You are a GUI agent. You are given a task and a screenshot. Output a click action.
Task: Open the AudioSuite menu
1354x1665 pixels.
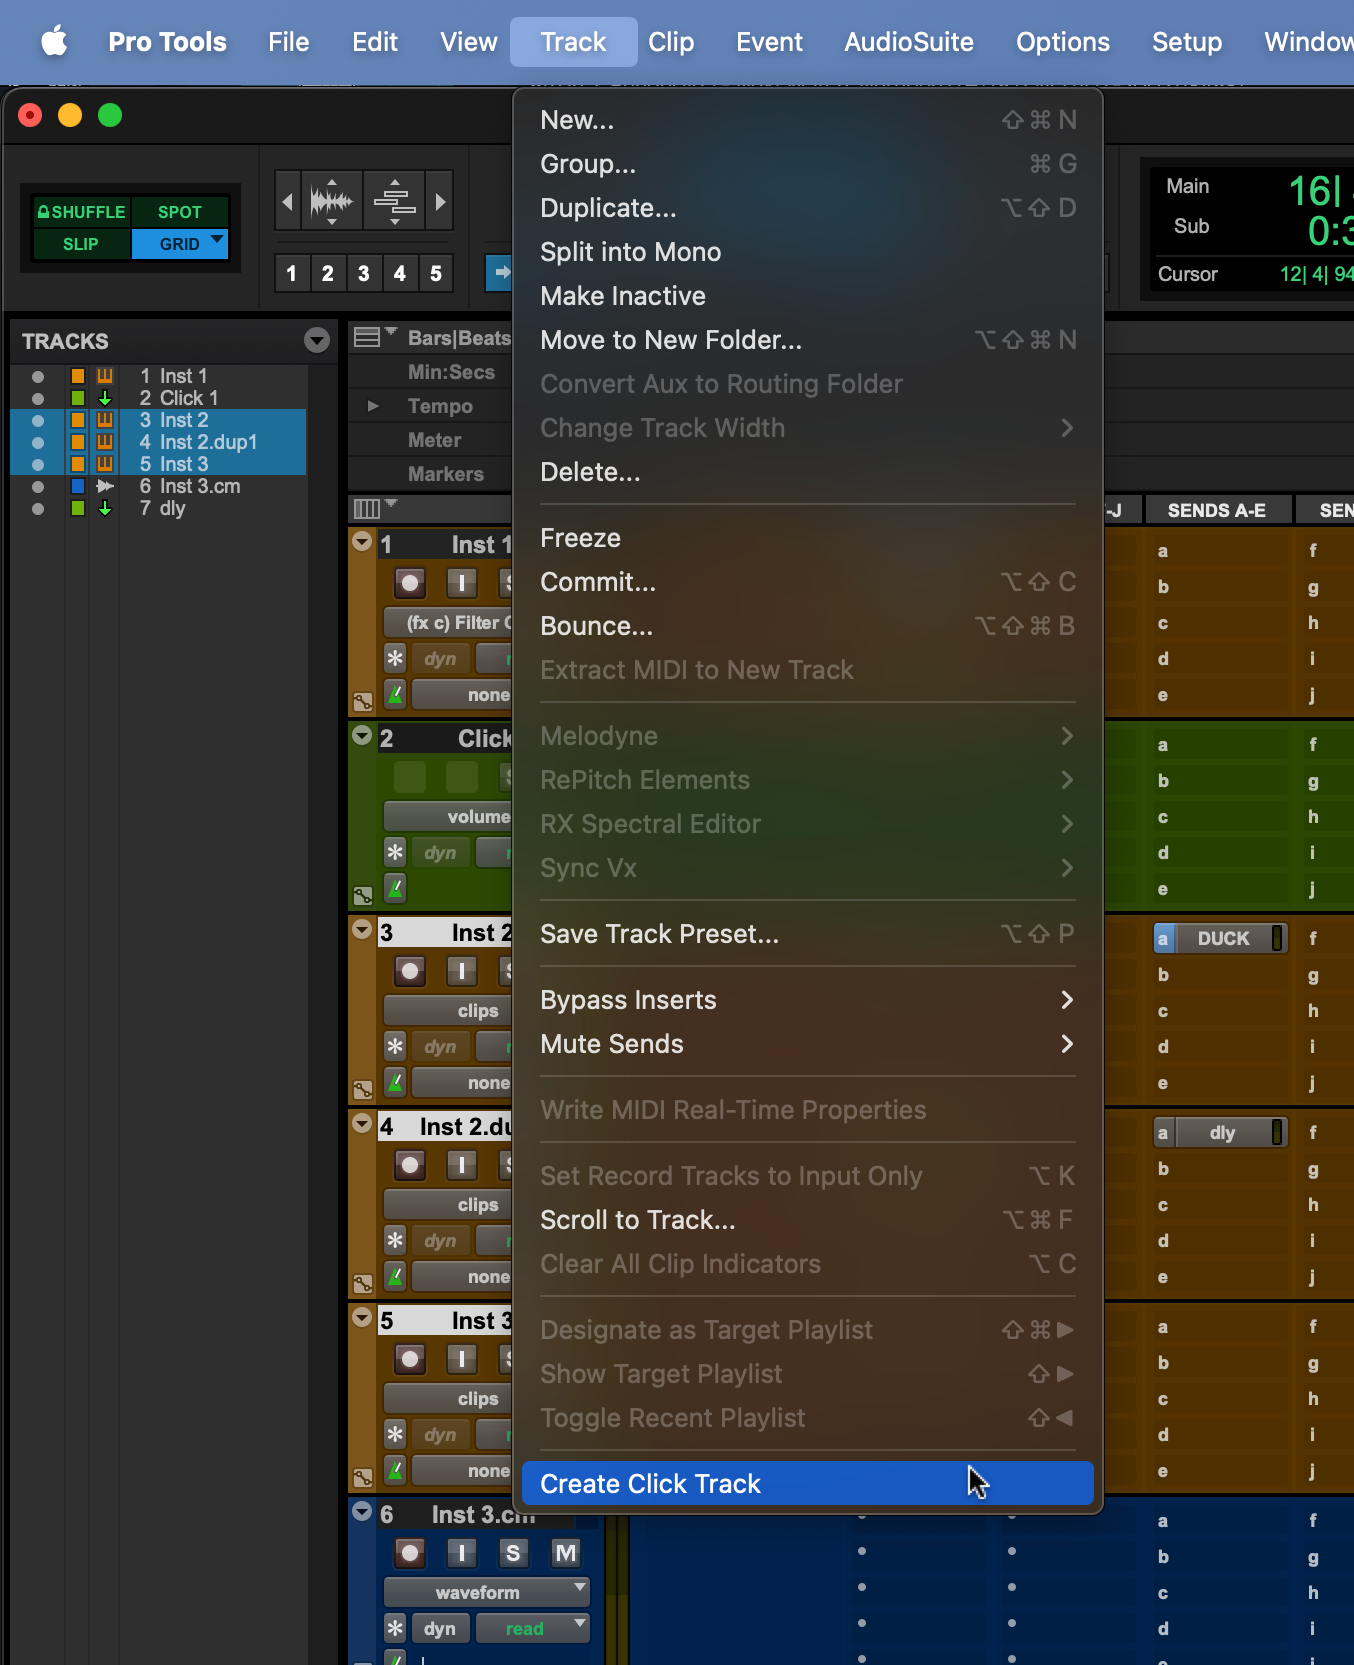coord(909,42)
